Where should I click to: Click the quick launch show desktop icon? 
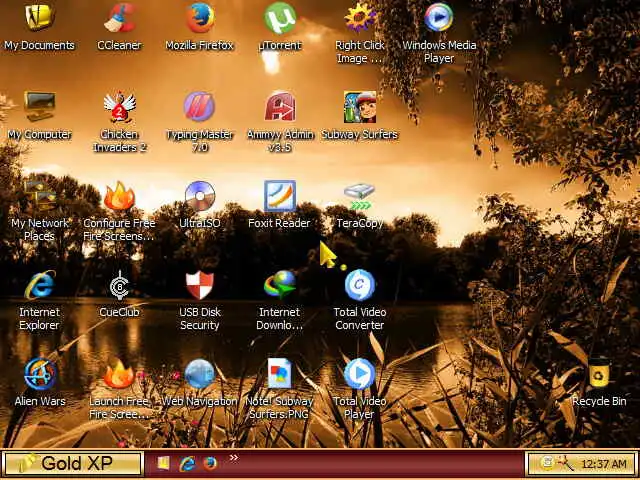pos(163,462)
